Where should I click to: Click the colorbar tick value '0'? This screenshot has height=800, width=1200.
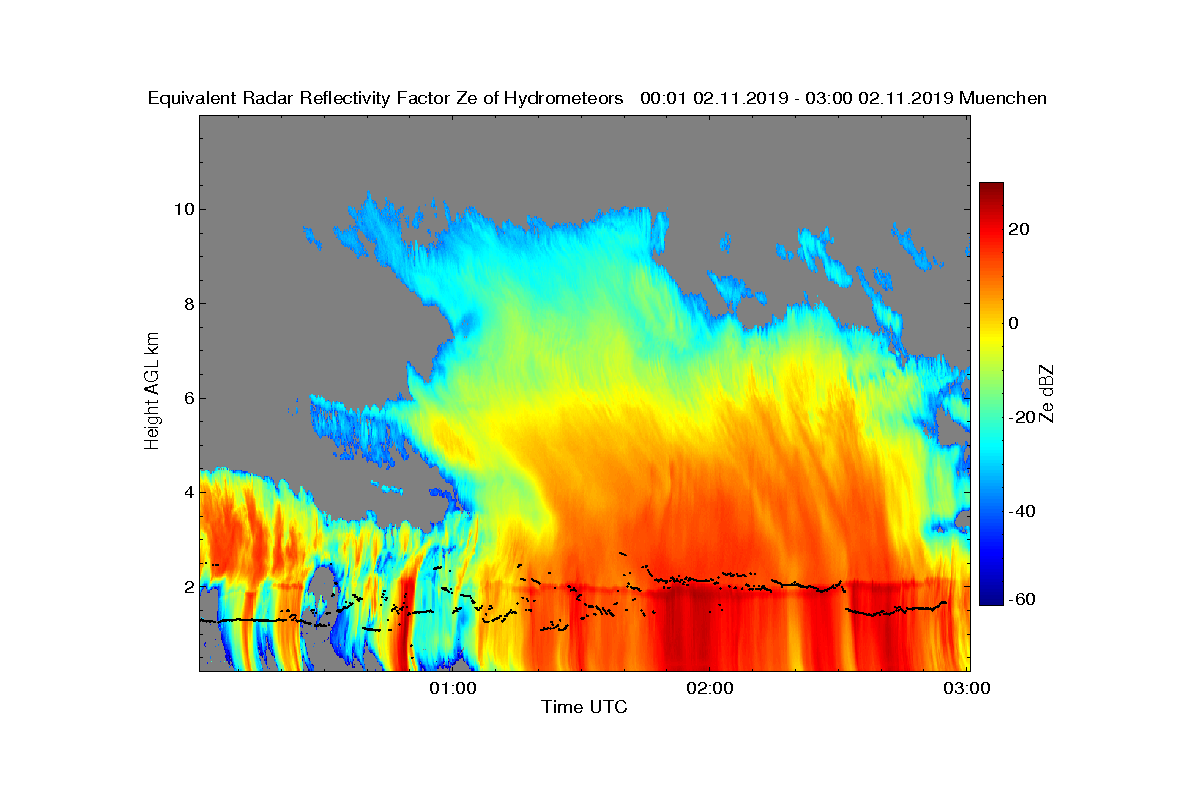coord(1015,323)
